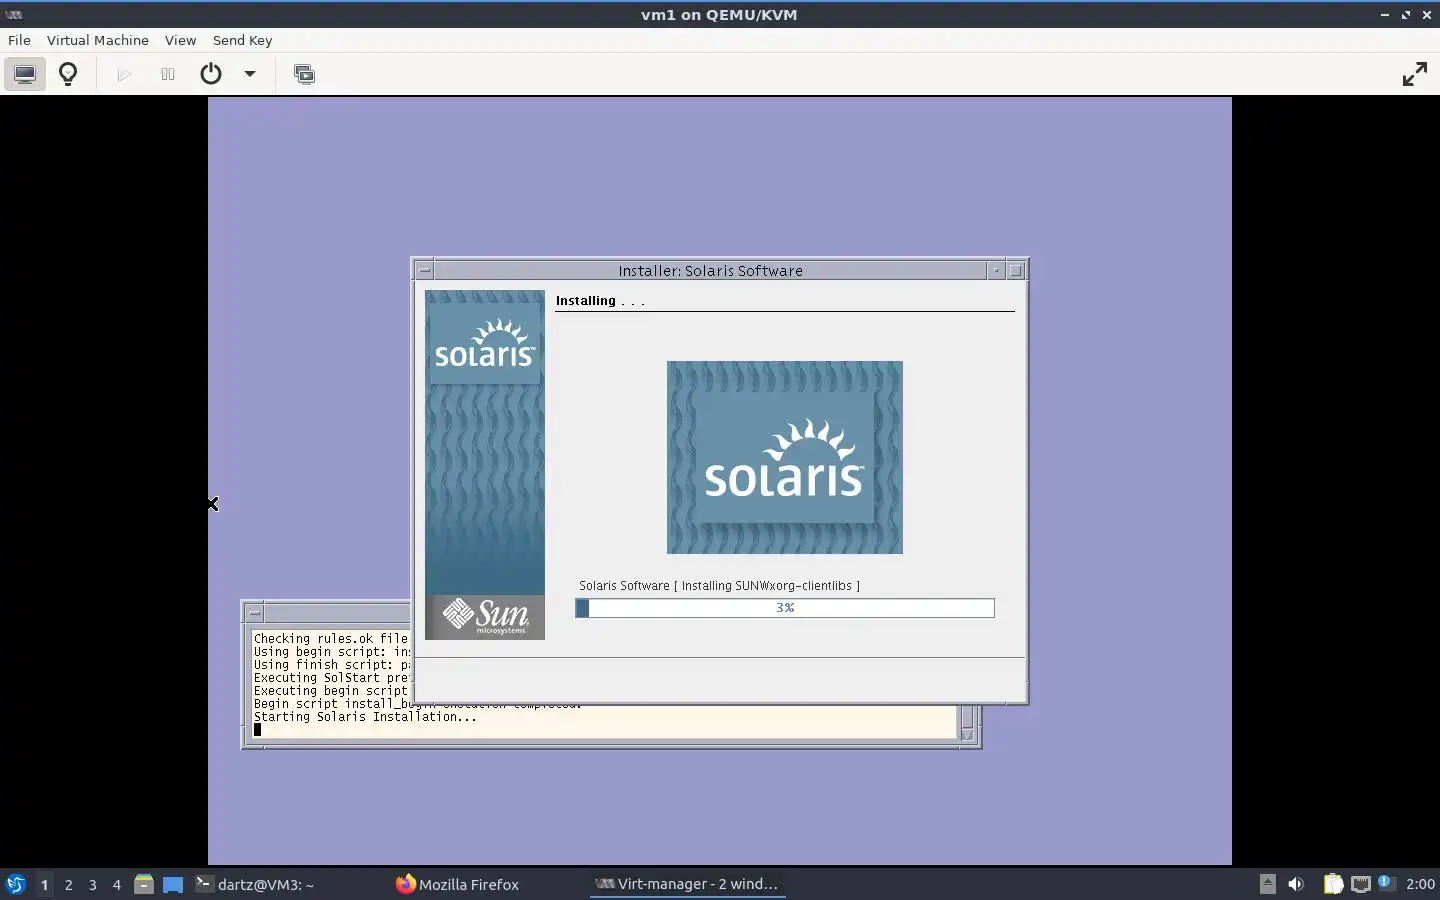Open the Solaris installer window menu button
Image resolution: width=1440 pixels, height=900 pixels.
pyautogui.click(x=424, y=270)
